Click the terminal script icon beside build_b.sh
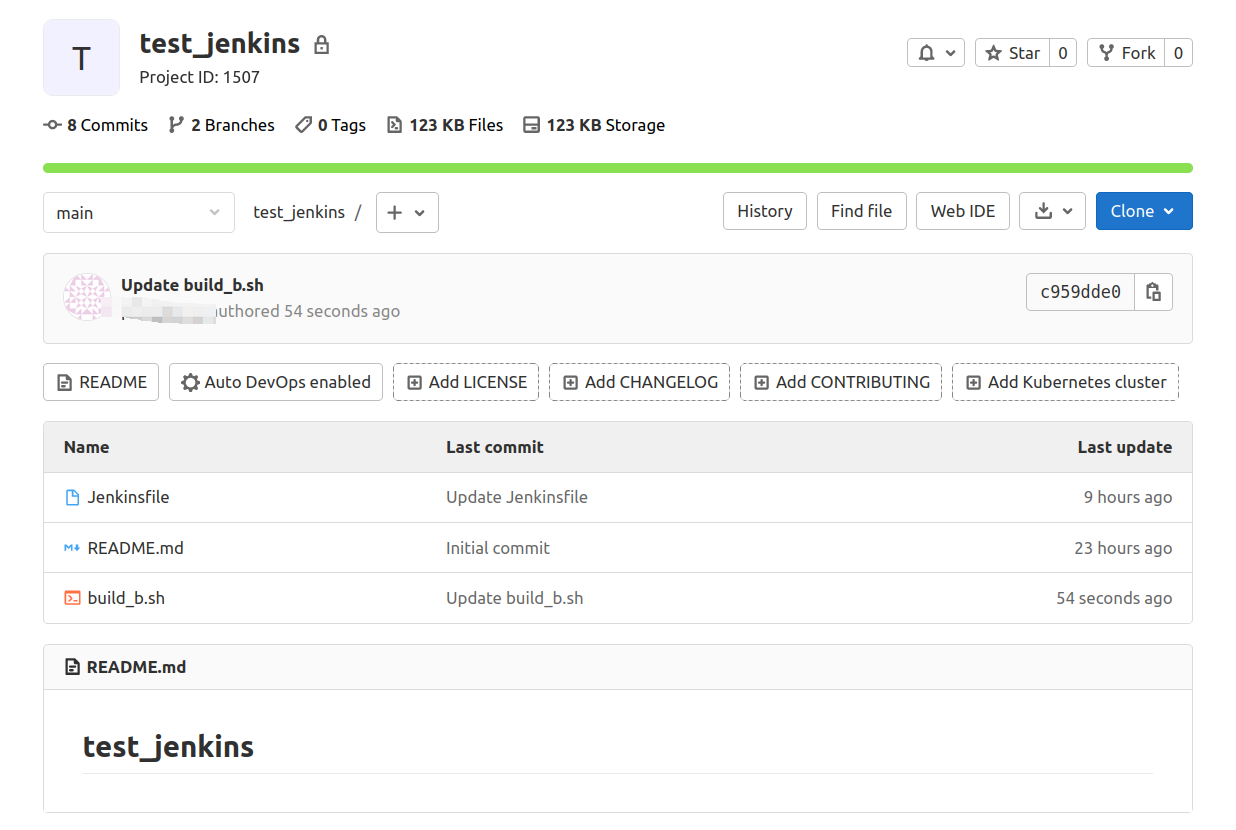 71,597
